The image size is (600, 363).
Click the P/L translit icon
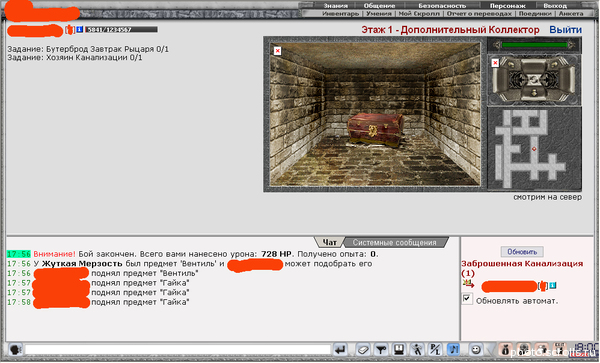435,350
